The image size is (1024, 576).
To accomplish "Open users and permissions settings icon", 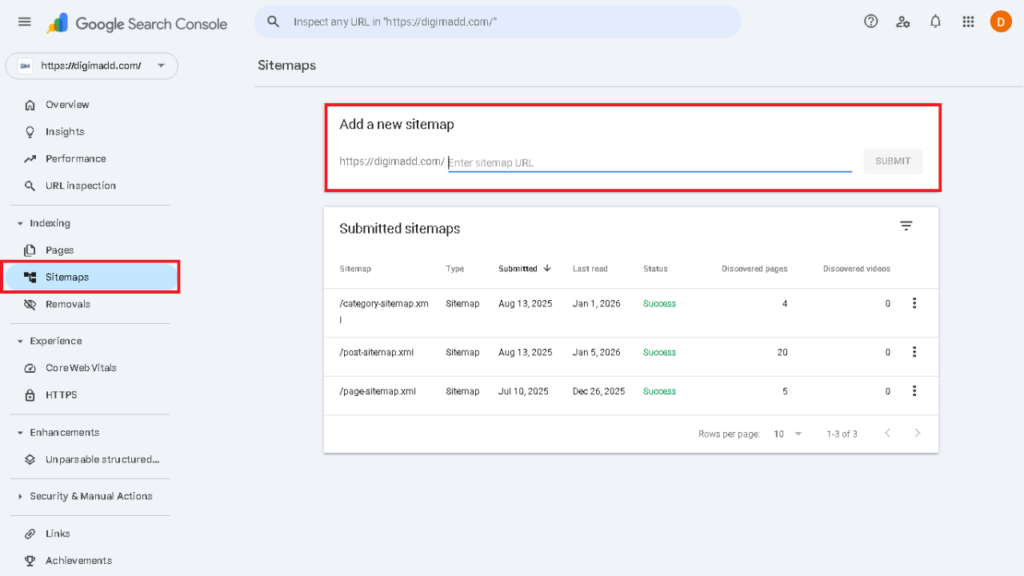I will [903, 22].
